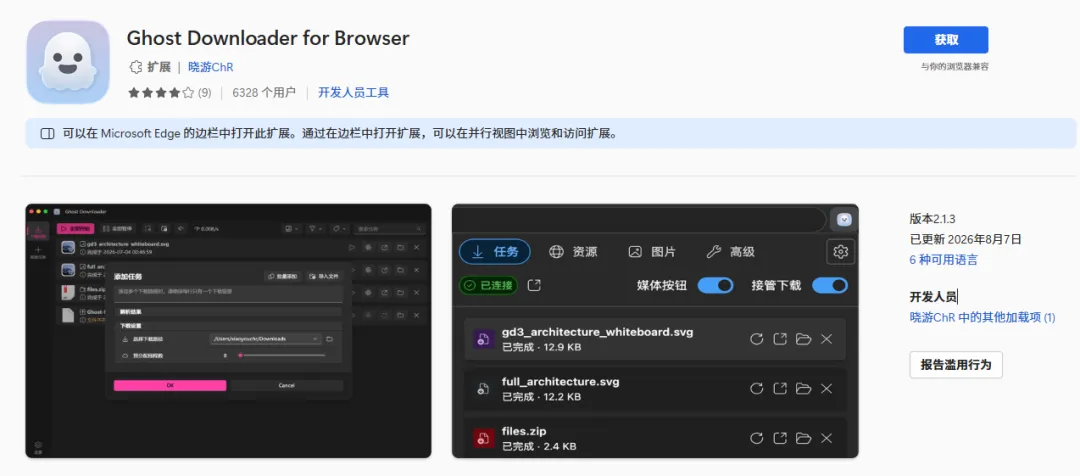Click the plus add-task sidebar icon in app screenshot

[38, 251]
